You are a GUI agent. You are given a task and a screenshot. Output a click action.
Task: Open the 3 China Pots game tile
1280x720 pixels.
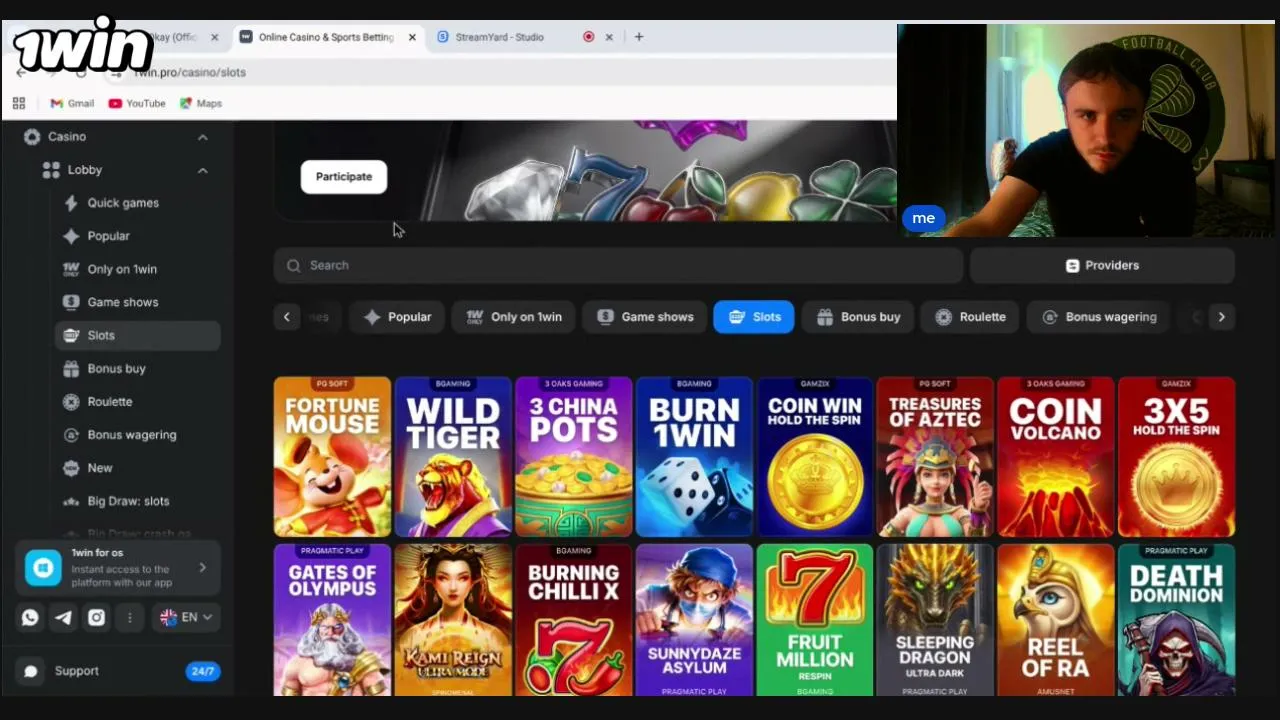(x=574, y=457)
